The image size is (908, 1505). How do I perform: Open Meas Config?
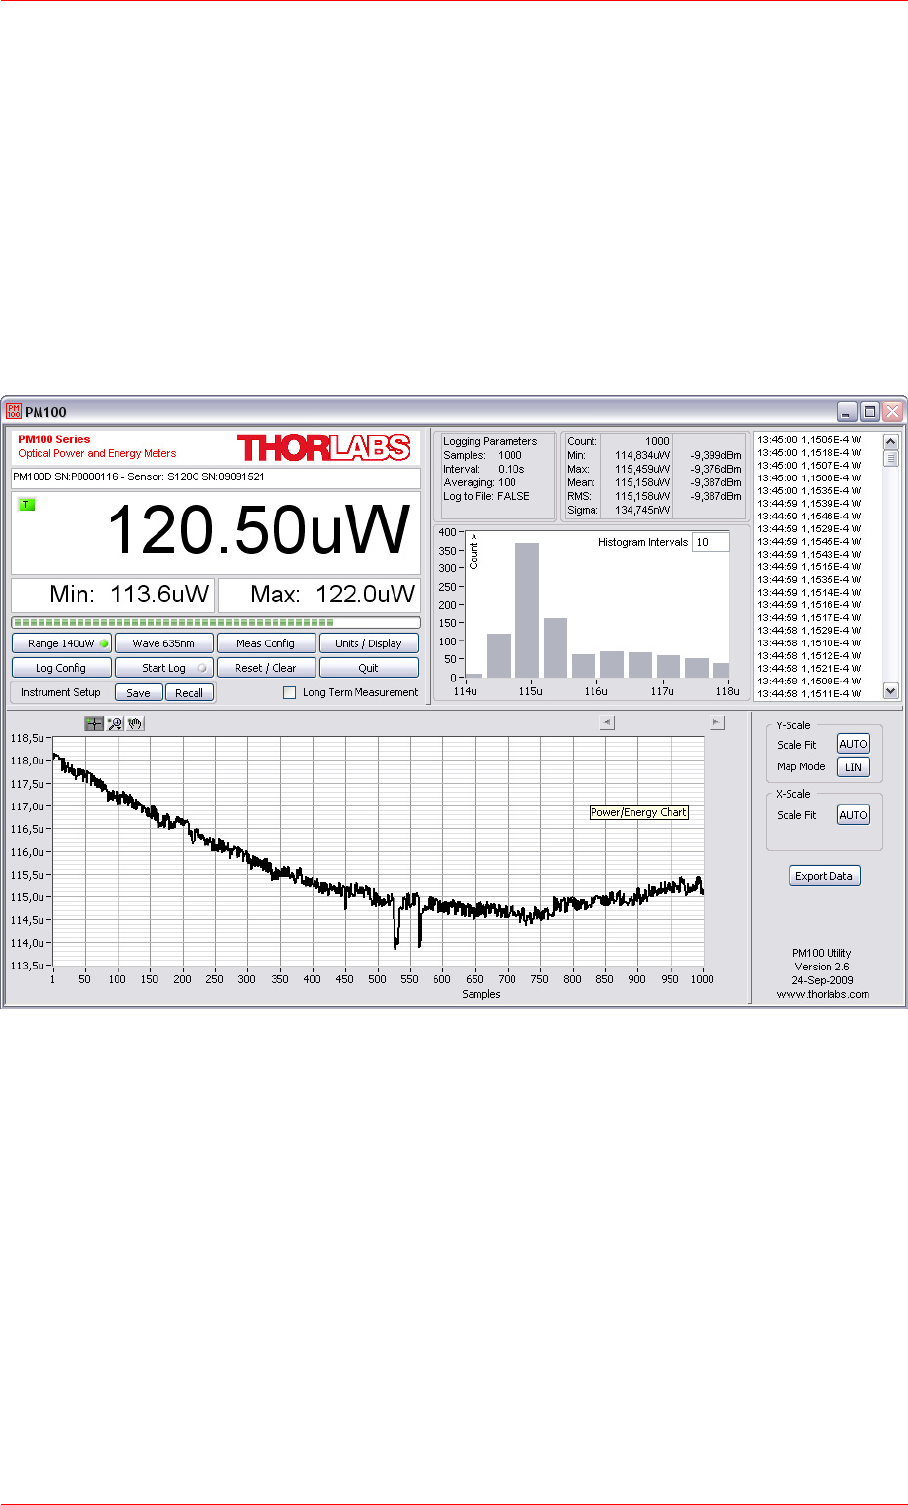click(266, 643)
